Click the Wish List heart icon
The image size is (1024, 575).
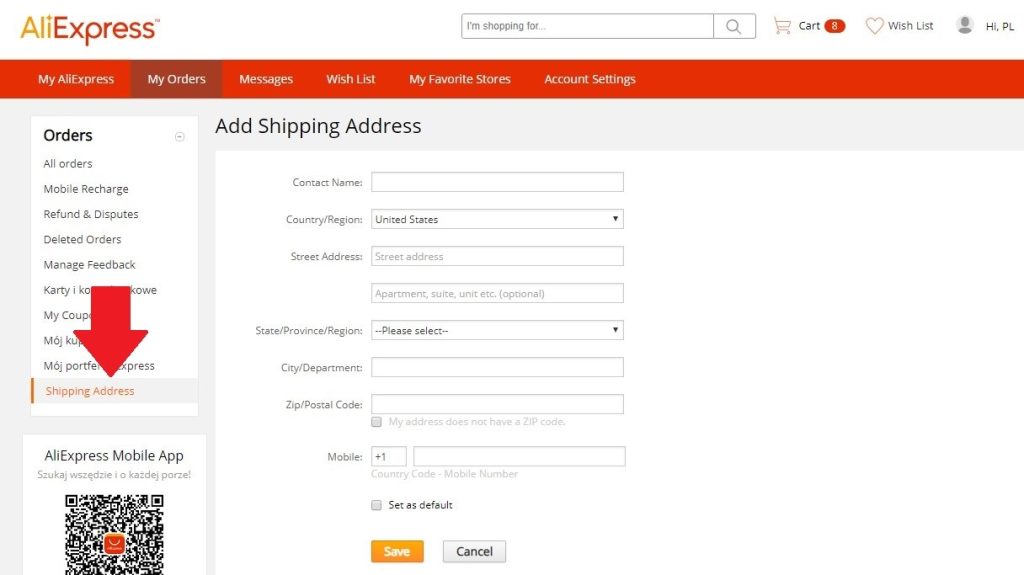[x=874, y=26]
